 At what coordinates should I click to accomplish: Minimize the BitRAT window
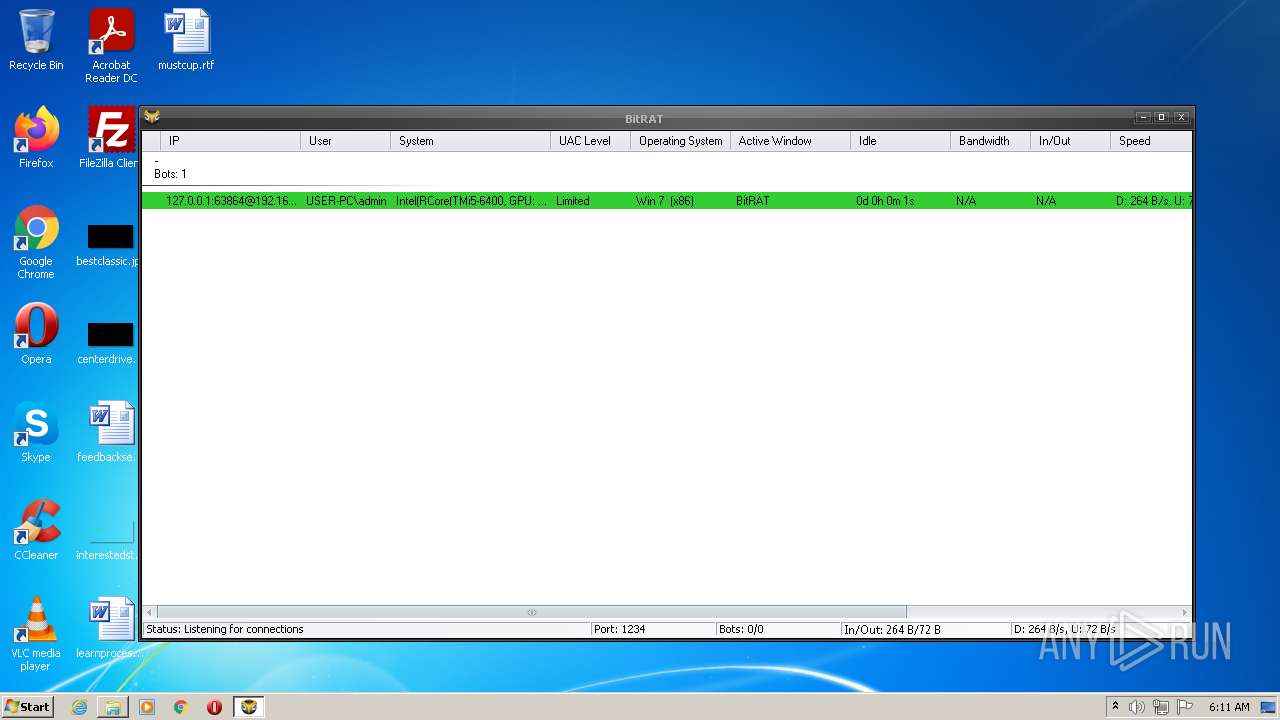click(1143, 117)
